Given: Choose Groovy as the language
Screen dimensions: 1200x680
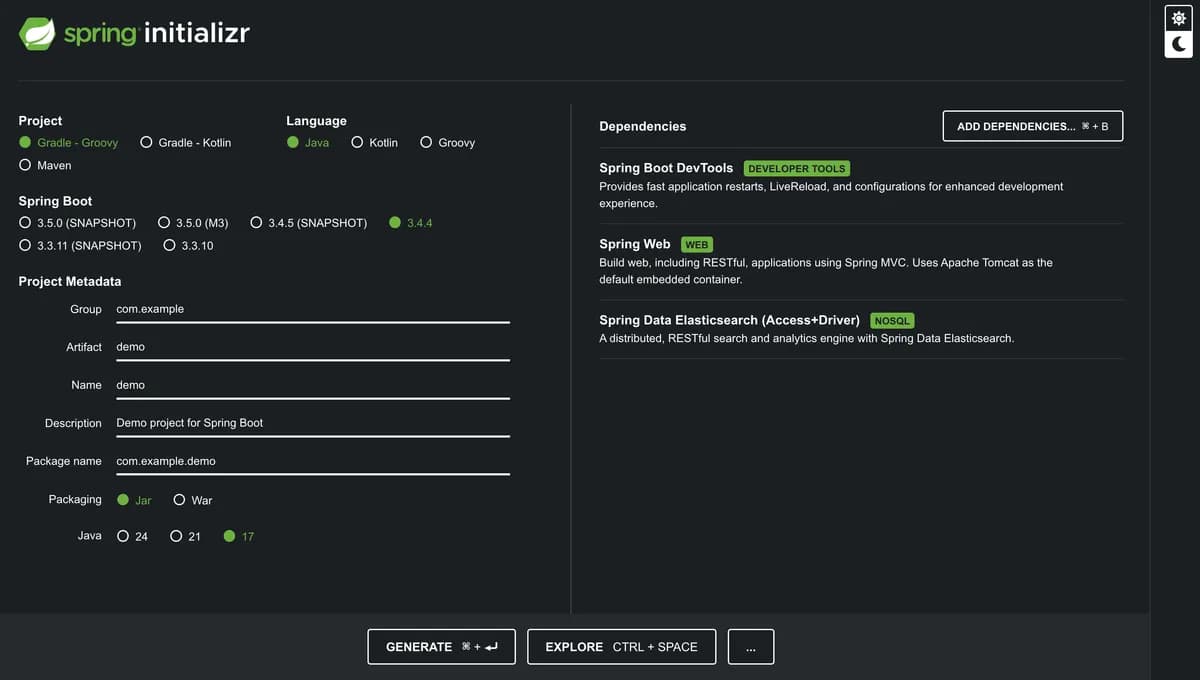Looking at the screenshot, I should click(x=447, y=143).
